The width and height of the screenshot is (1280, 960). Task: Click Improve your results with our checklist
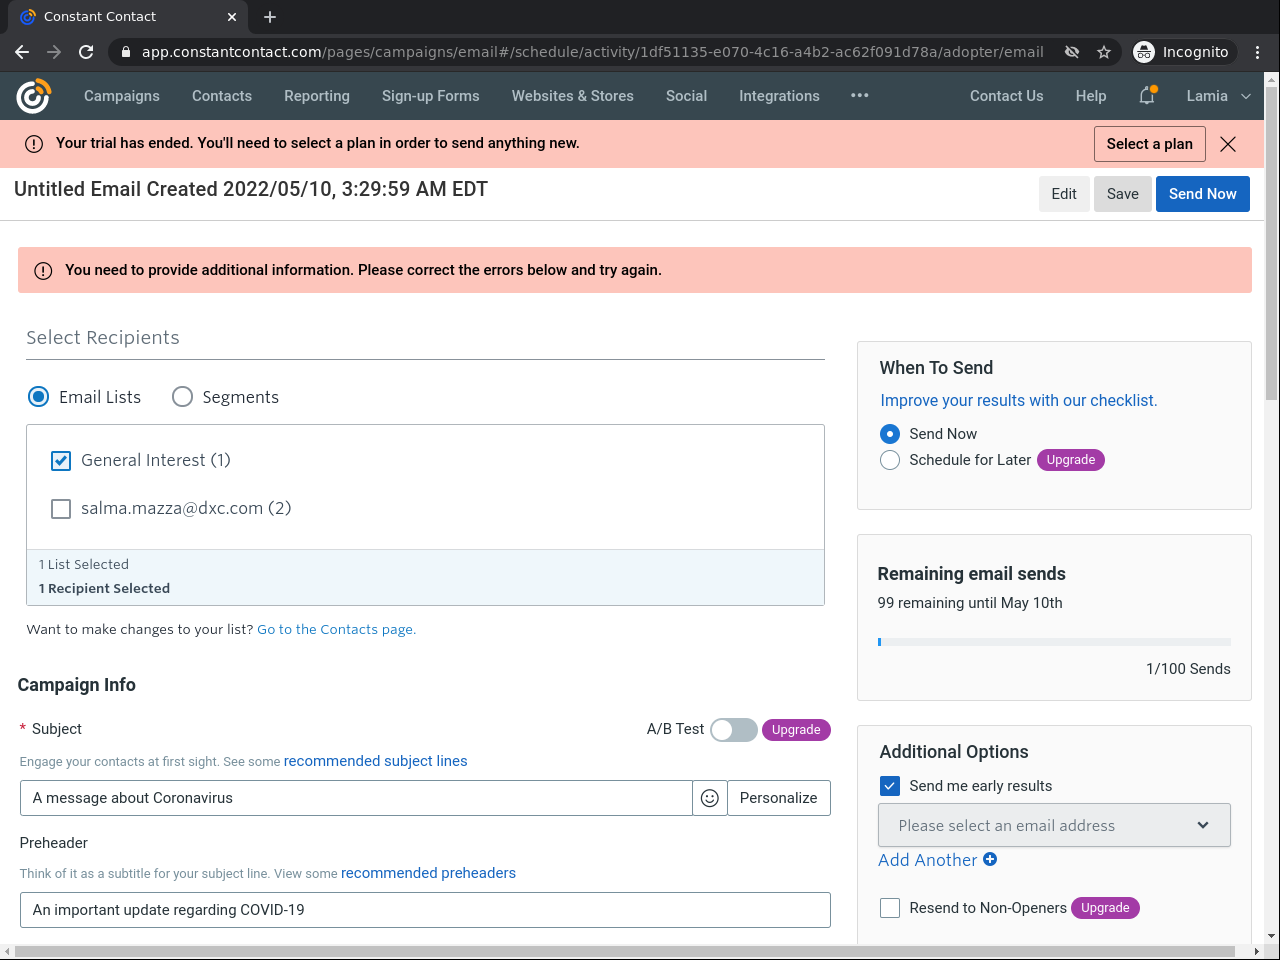pyautogui.click(x=1019, y=401)
